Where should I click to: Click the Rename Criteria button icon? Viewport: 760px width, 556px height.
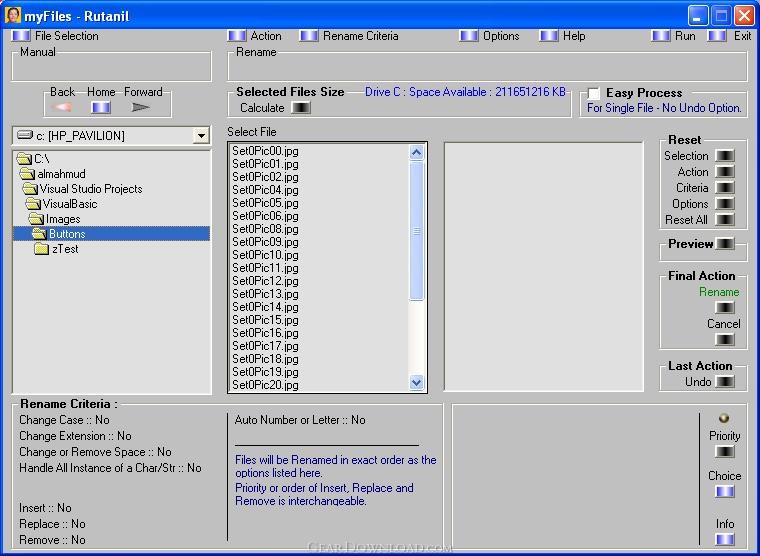[x=309, y=36]
